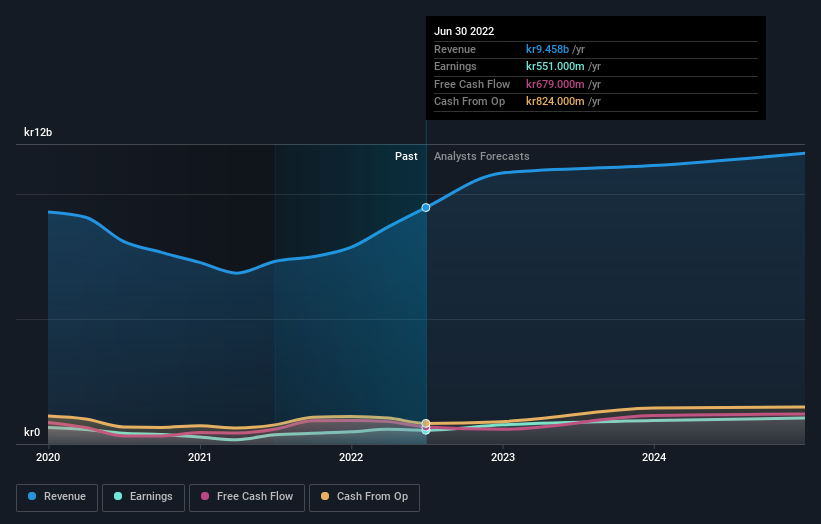Click the 2024 x-axis label
Image resolution: width=821 pixels, height=524 pixels.
[654, 457]
